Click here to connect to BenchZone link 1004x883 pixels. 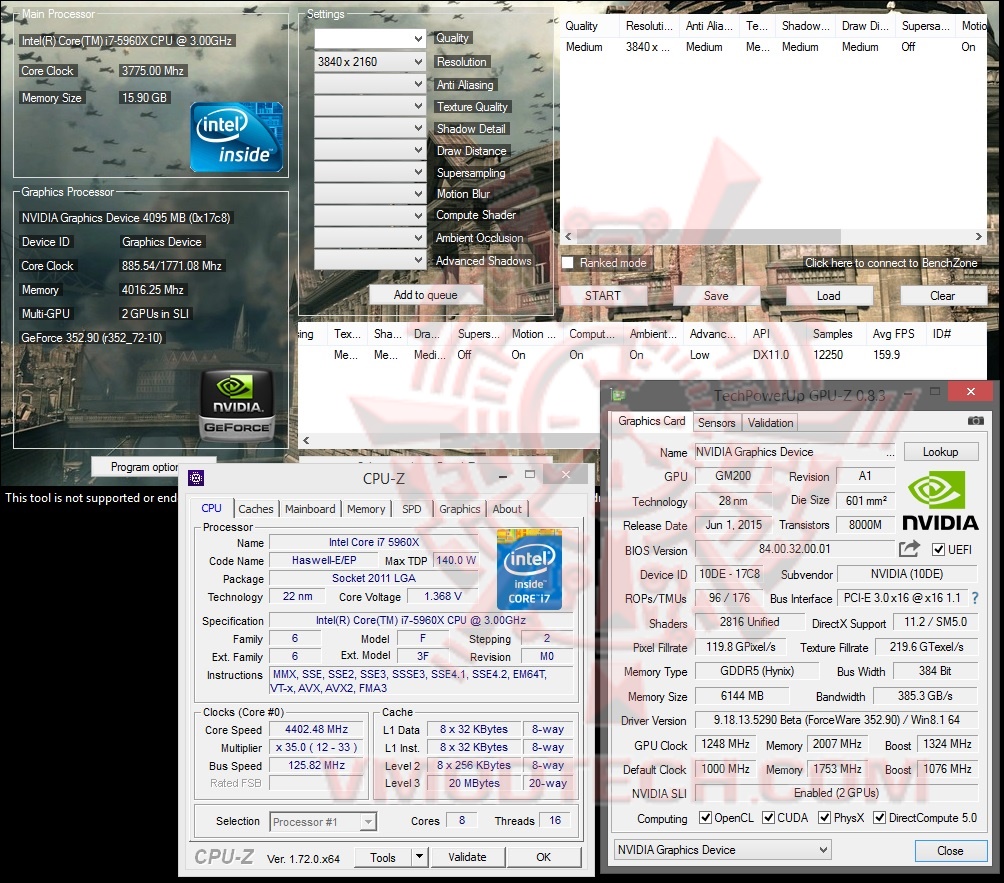tap(891, 263)
